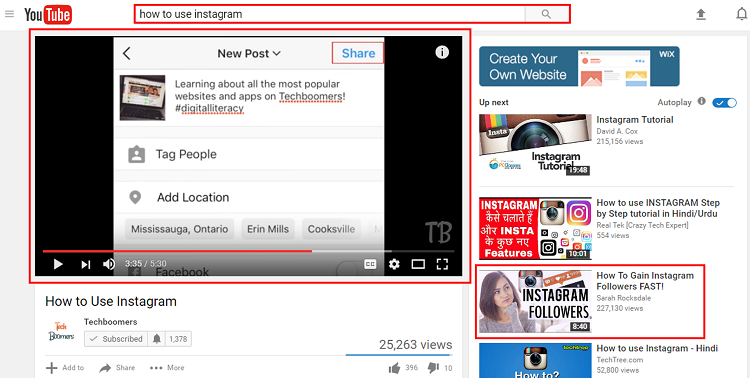Open the upload video icon
Viewport: 750px width, 378px height.
[701, 15]
